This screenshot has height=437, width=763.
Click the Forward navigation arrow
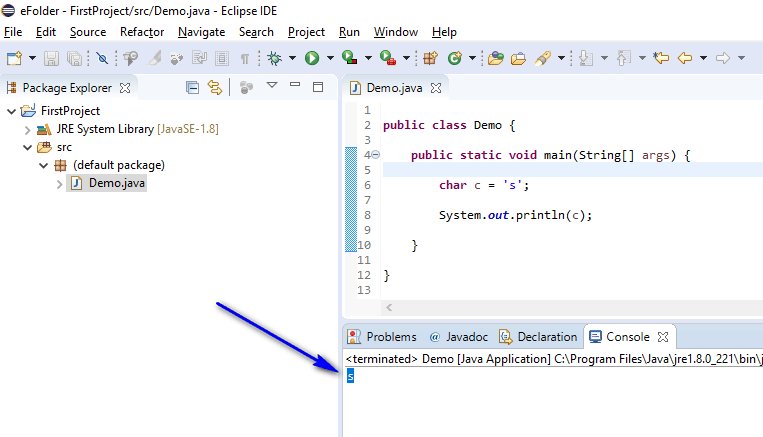point(723,58)
